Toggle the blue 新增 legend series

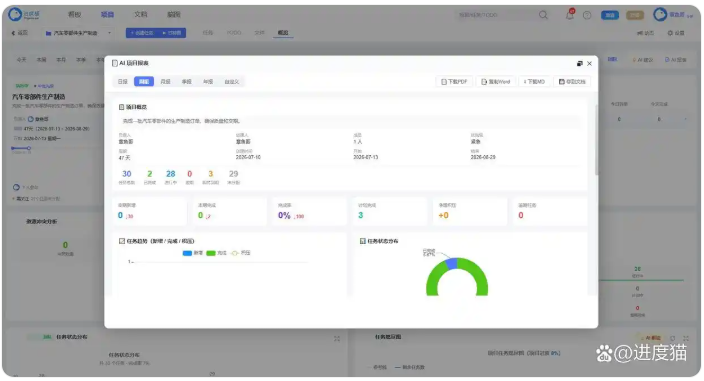click(193, 253)
